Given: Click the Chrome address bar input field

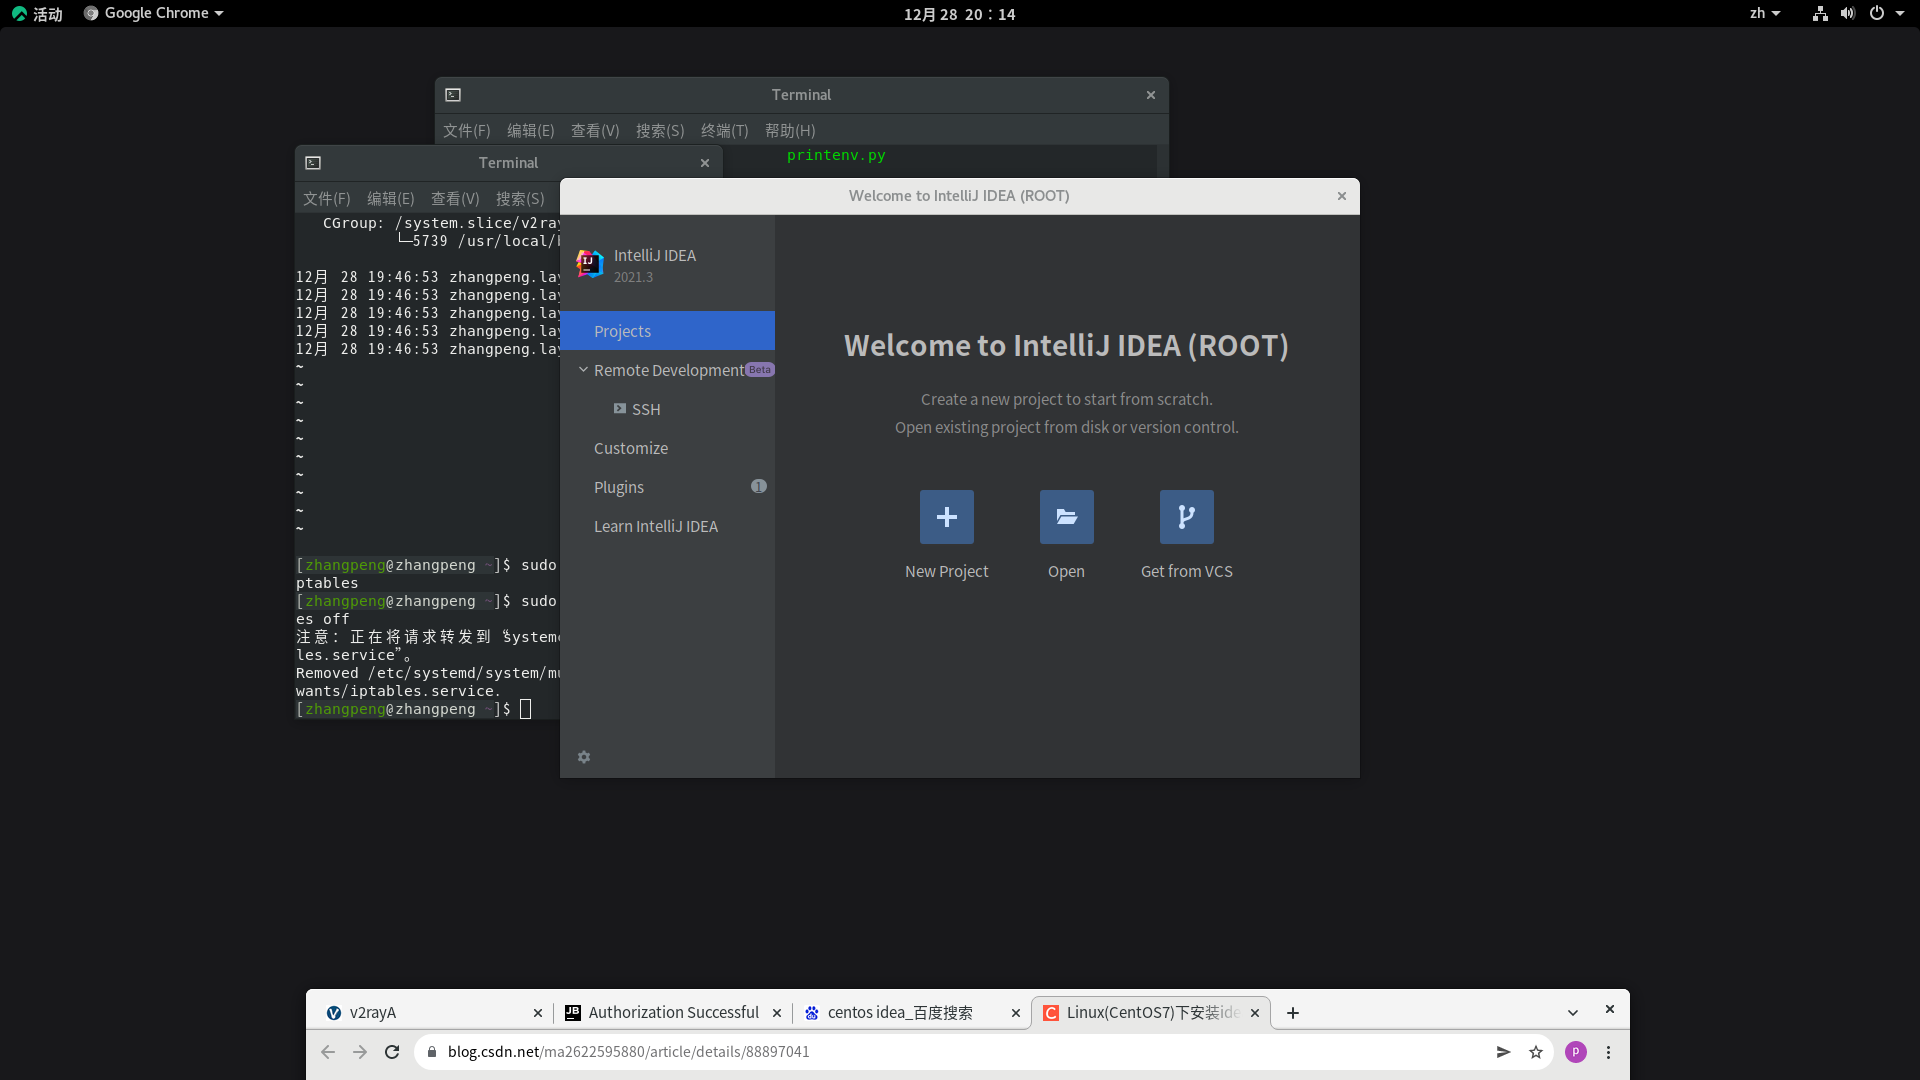Looking at the screenshot, I should click(x=961, y=1051).
